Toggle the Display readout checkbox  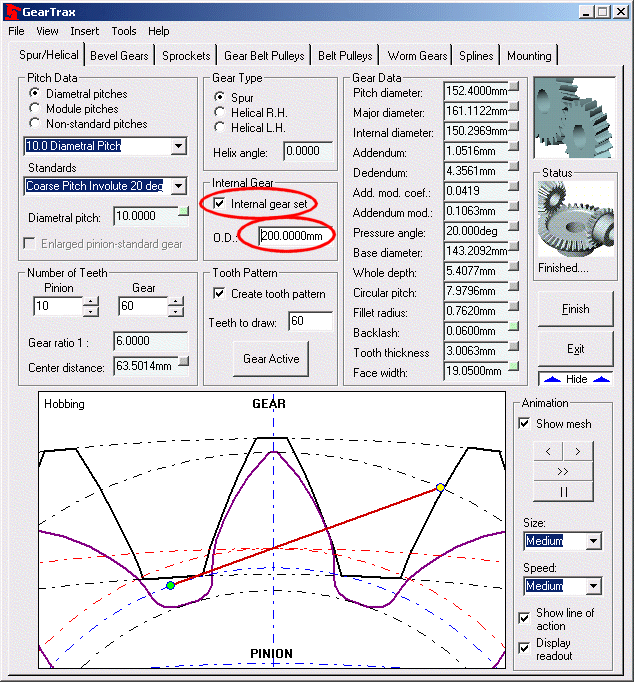click(524, 648)
